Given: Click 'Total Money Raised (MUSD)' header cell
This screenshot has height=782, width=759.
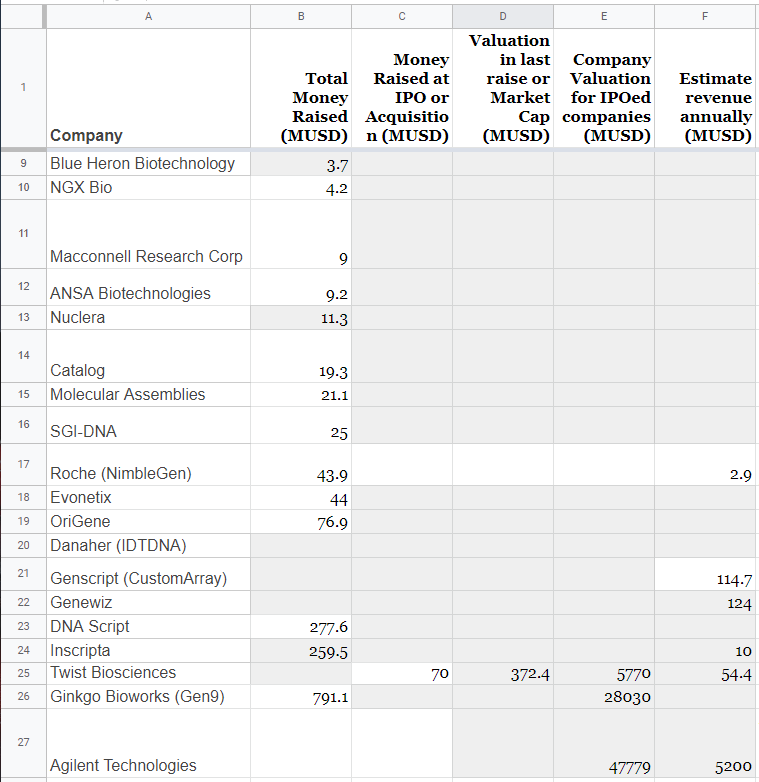Looking at the screenshot, I should coord(301,88).
